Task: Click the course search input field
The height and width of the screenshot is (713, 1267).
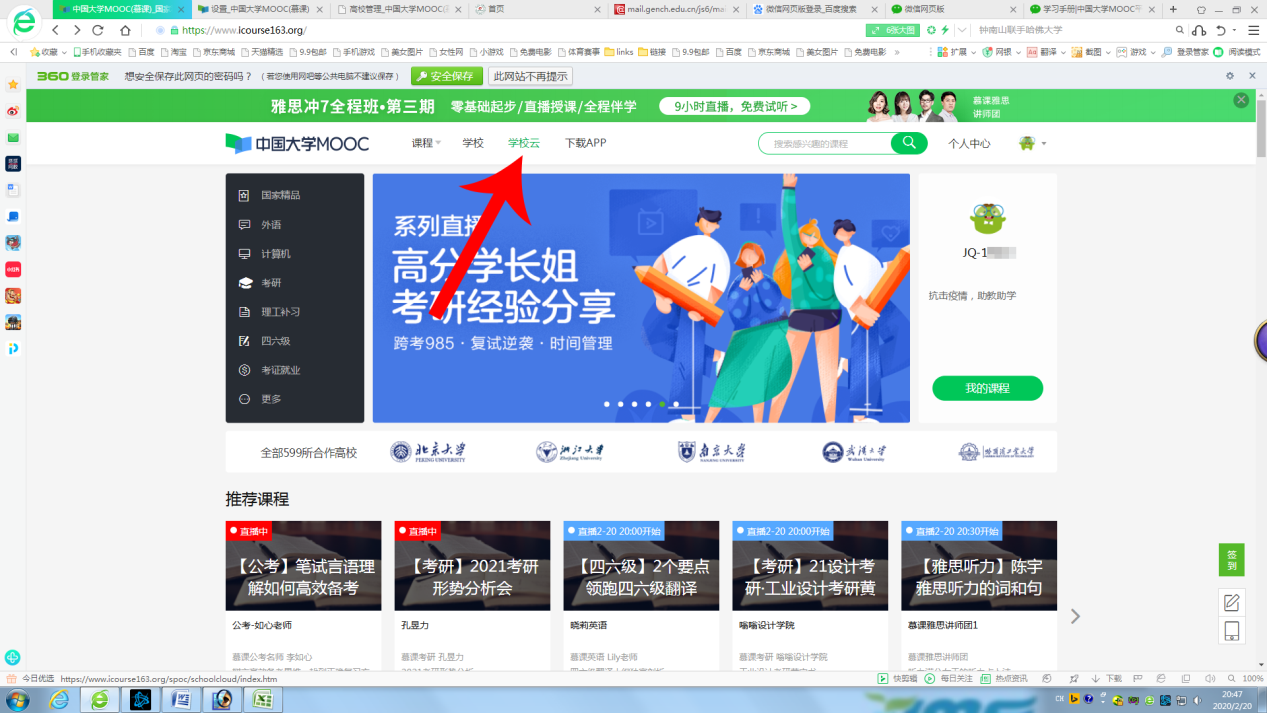Action: point(825,144)
